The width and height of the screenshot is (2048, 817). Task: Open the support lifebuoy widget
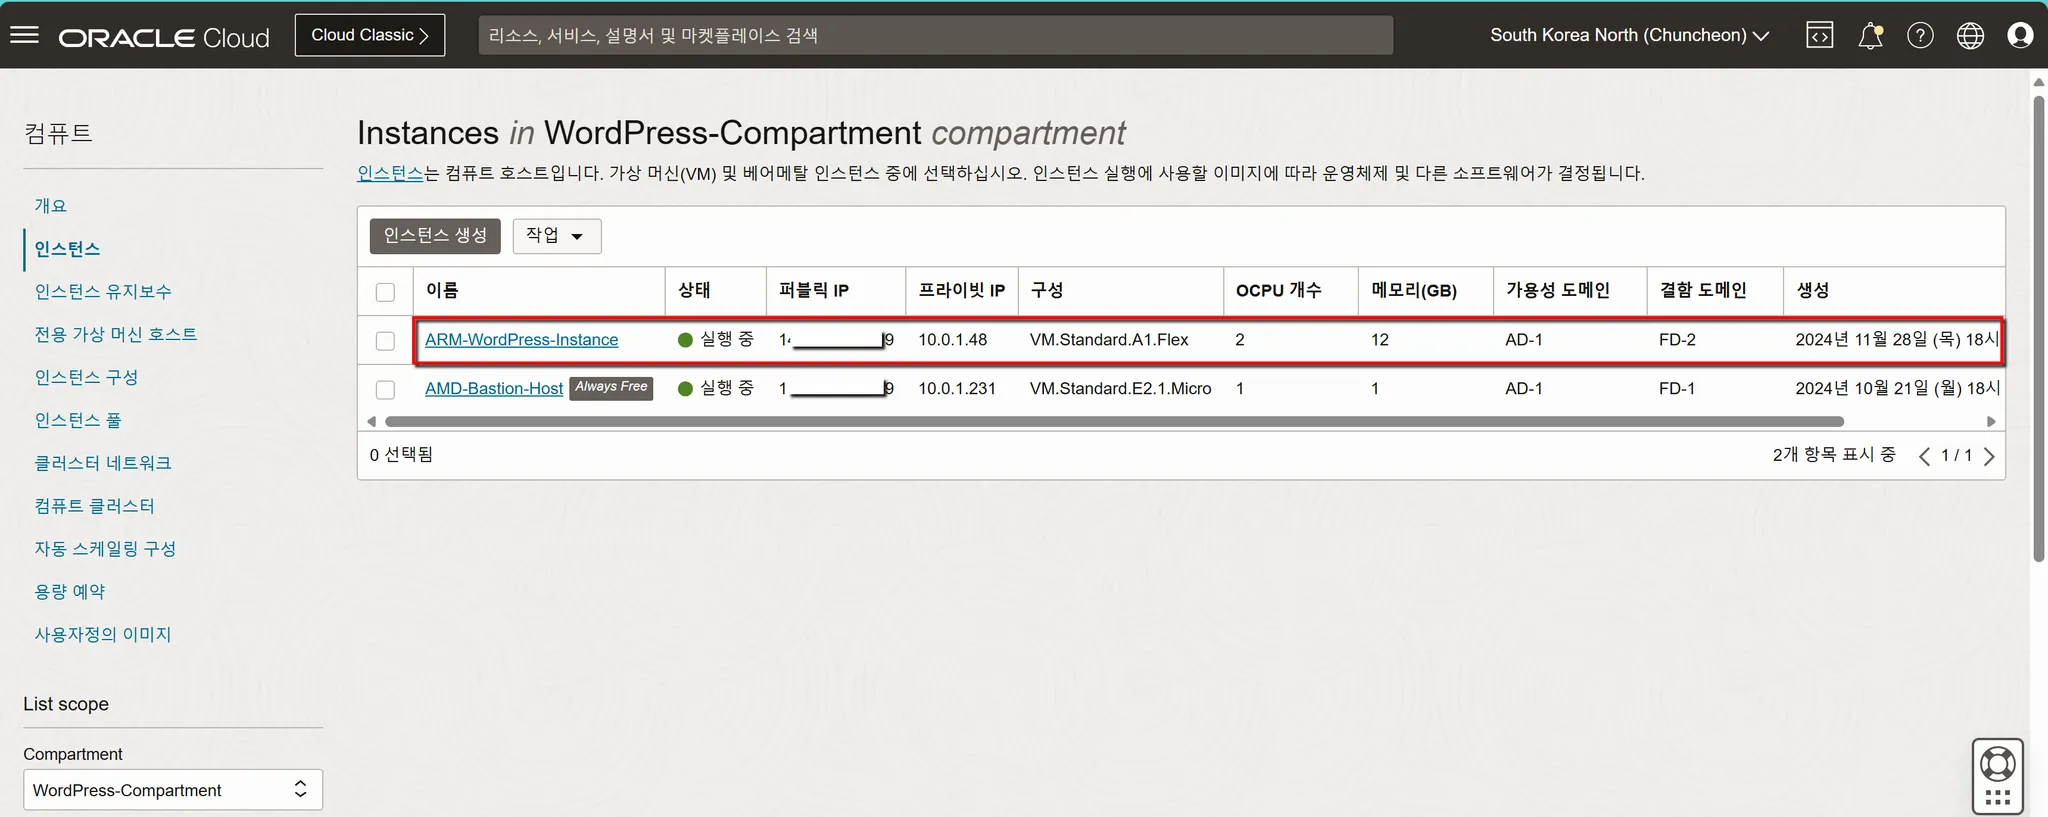coord(1997,776)
